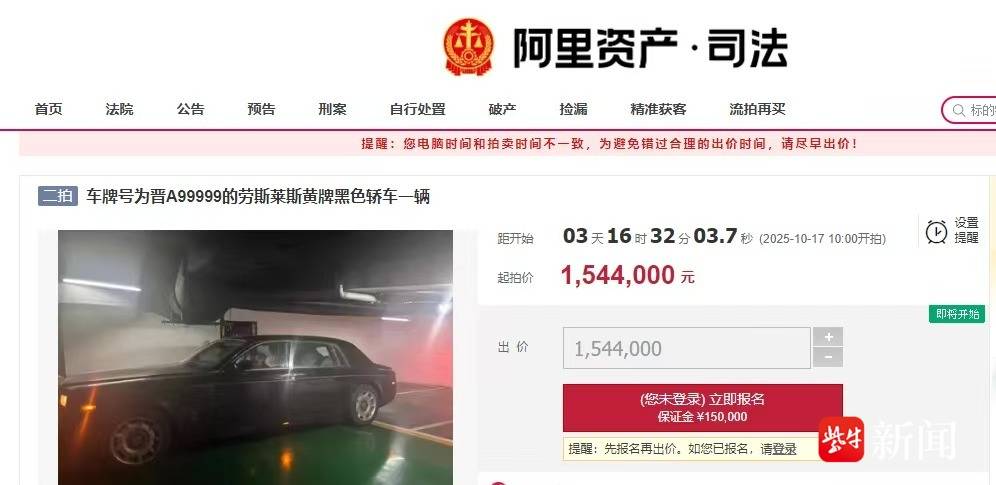Click the 设置提醒 reminder text
996x485 pixels.
click(966, 230)
